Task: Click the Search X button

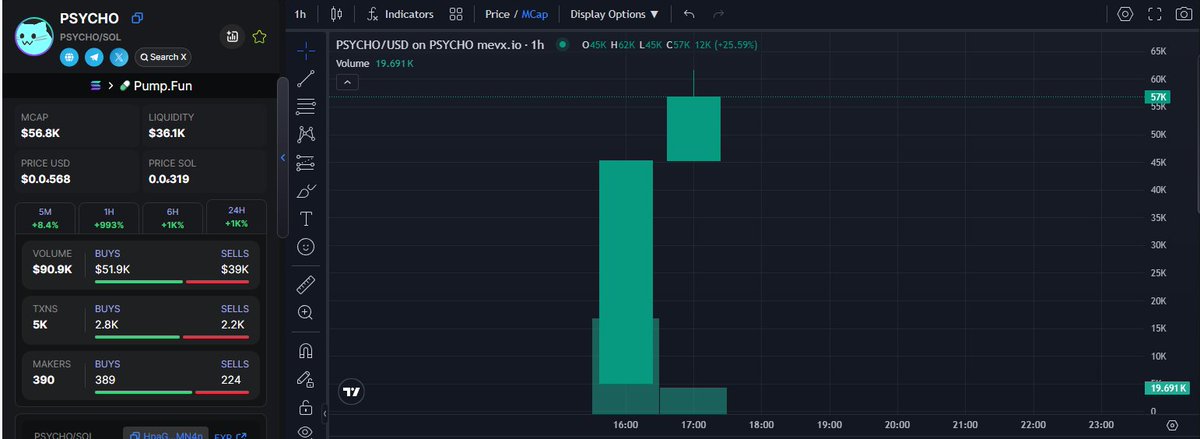Action: (x=165, y=57)
